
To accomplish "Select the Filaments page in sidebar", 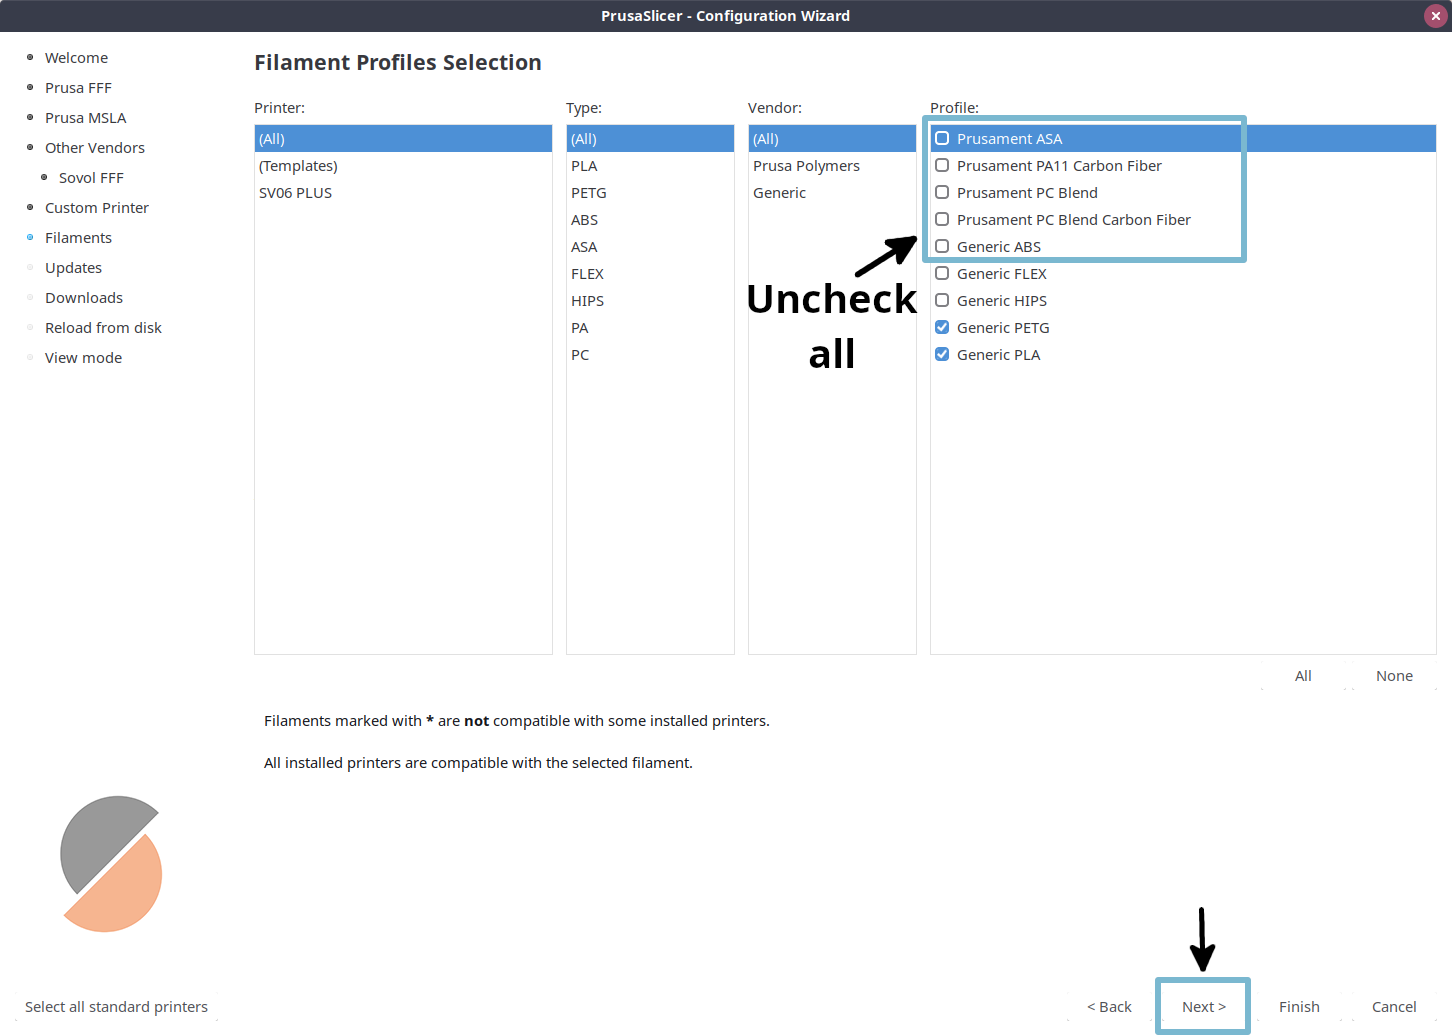I will pyautogui.click(x=78, y=238).
